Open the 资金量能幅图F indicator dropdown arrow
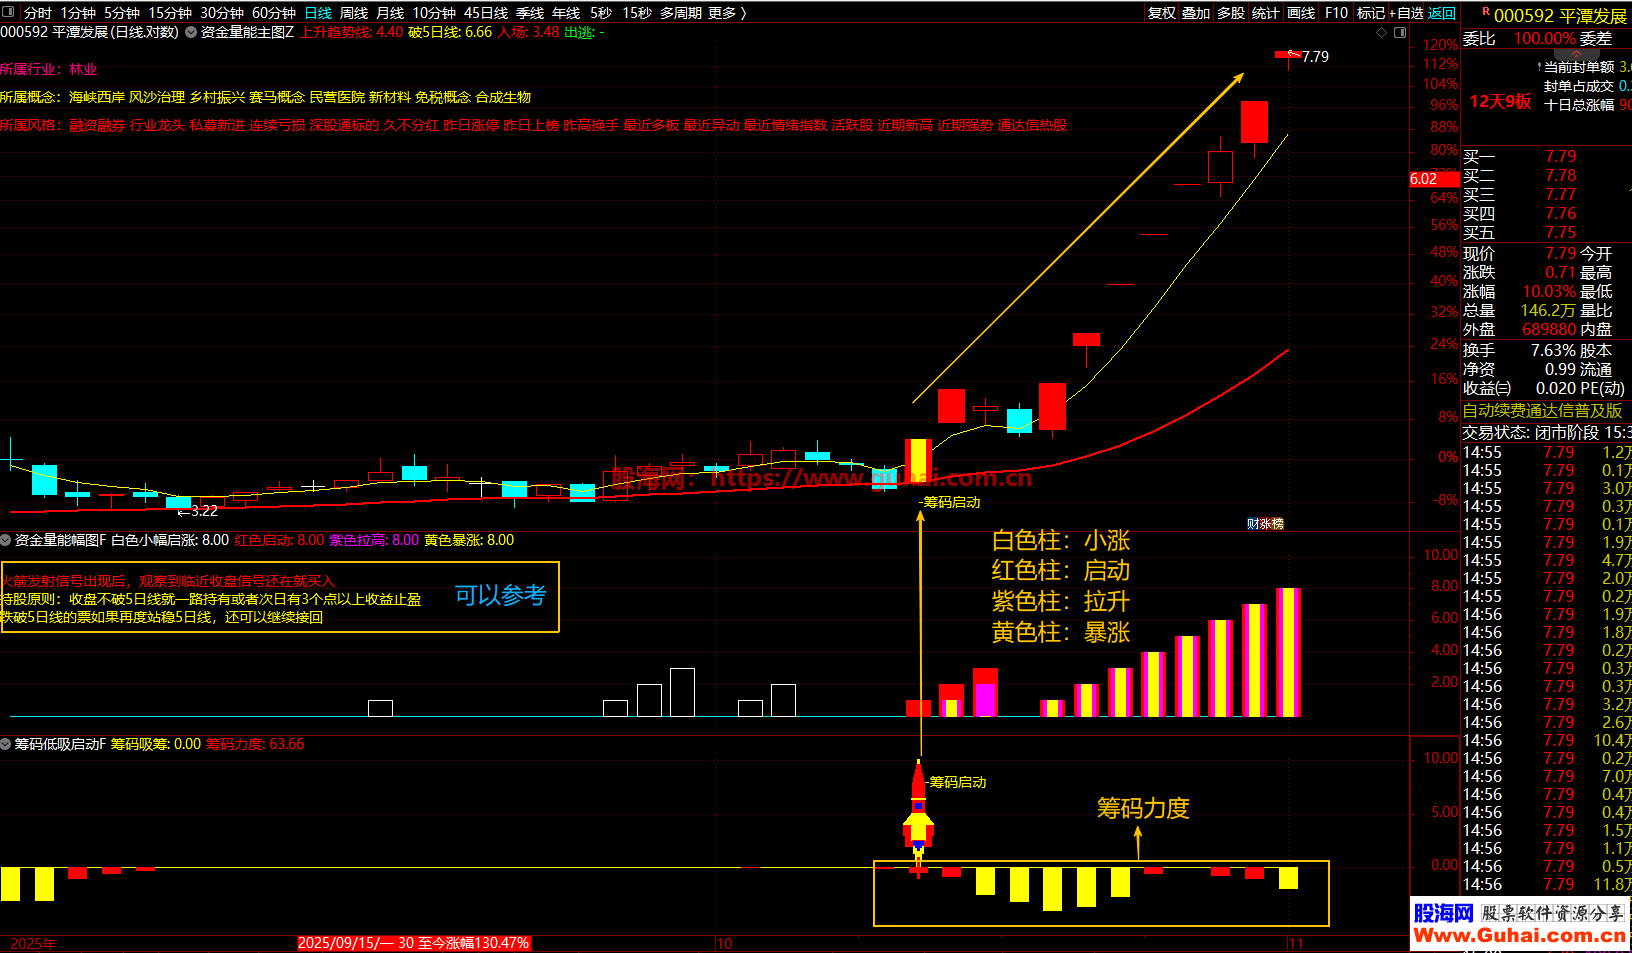The height and width of the screenshot is (953, 1632). point(6,540)
